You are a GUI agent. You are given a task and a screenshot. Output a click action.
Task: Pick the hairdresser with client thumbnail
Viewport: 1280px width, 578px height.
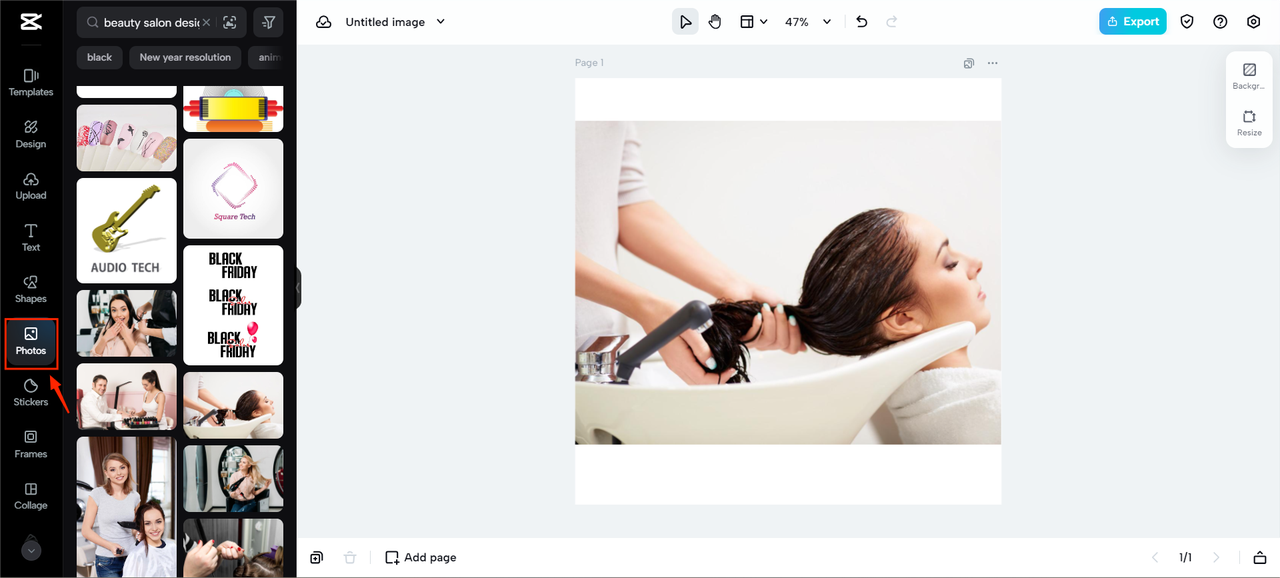[x=127, y=506]
